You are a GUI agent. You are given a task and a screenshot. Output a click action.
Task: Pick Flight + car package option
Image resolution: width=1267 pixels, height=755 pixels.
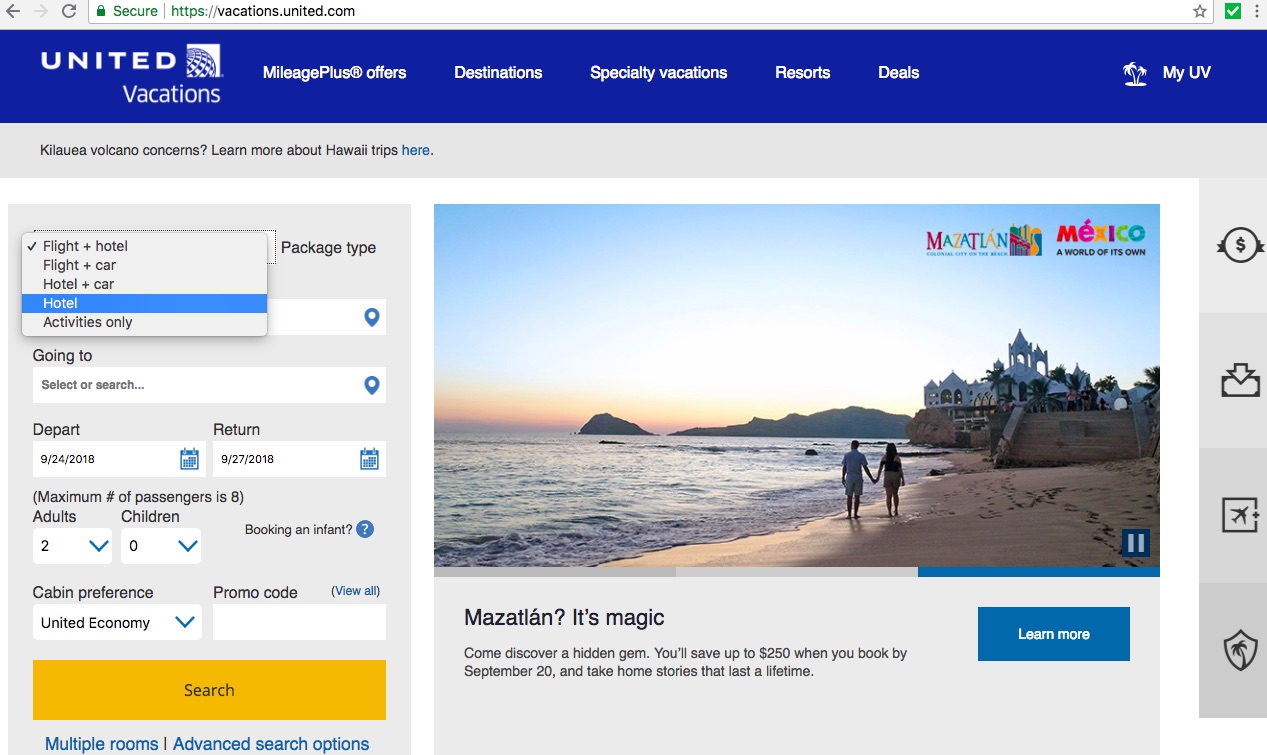coord(144,265)
